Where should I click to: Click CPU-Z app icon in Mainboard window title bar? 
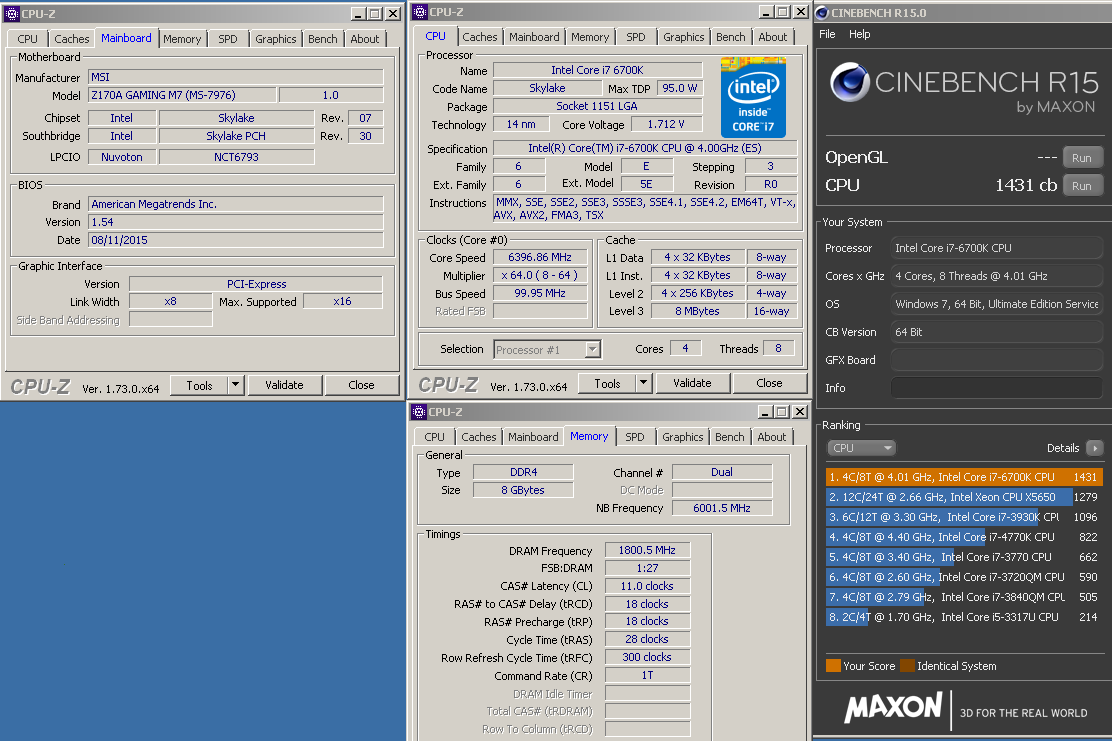click(11, 13)
